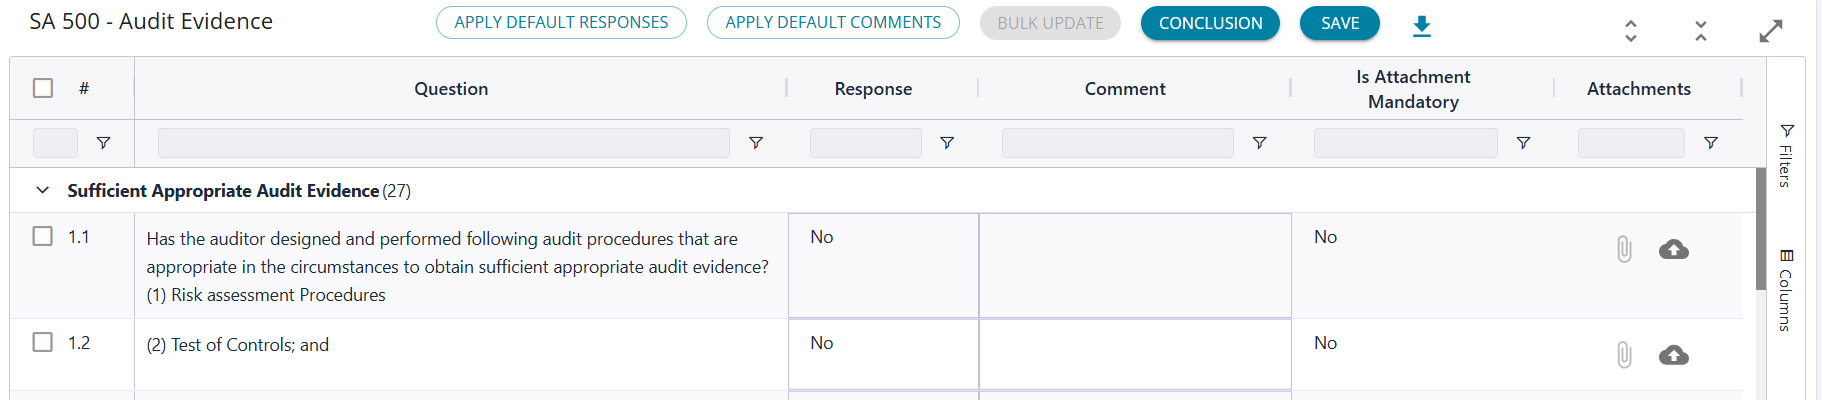Screen dimensions: 1822x400
Task: Open the Filters side panel tab
Action: (x=1786, y=156)
